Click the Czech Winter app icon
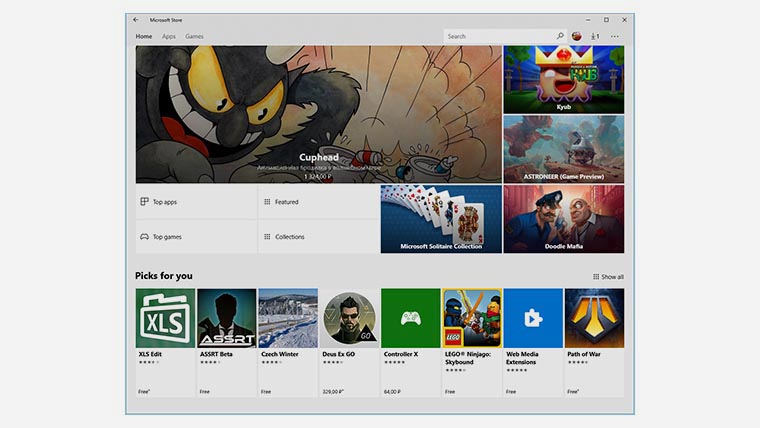The image size is (760, 428). [x=288, y=318]
